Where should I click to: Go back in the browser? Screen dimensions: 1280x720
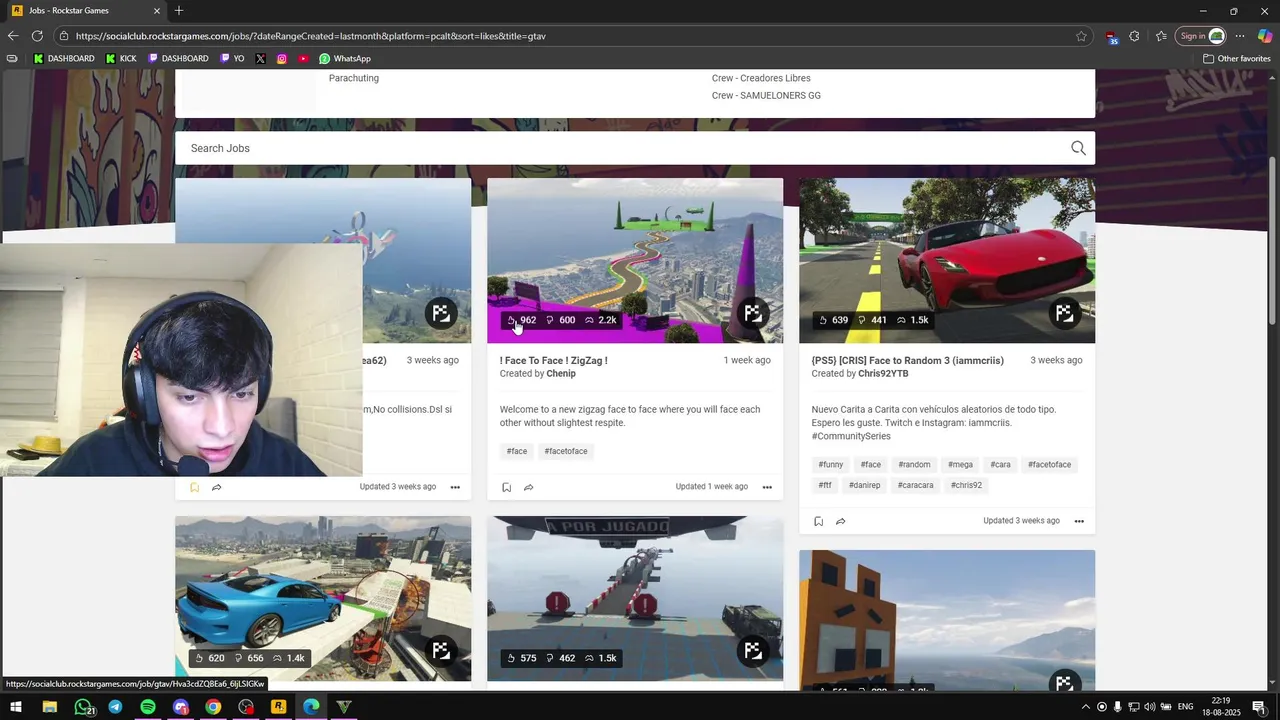[13, 36]
